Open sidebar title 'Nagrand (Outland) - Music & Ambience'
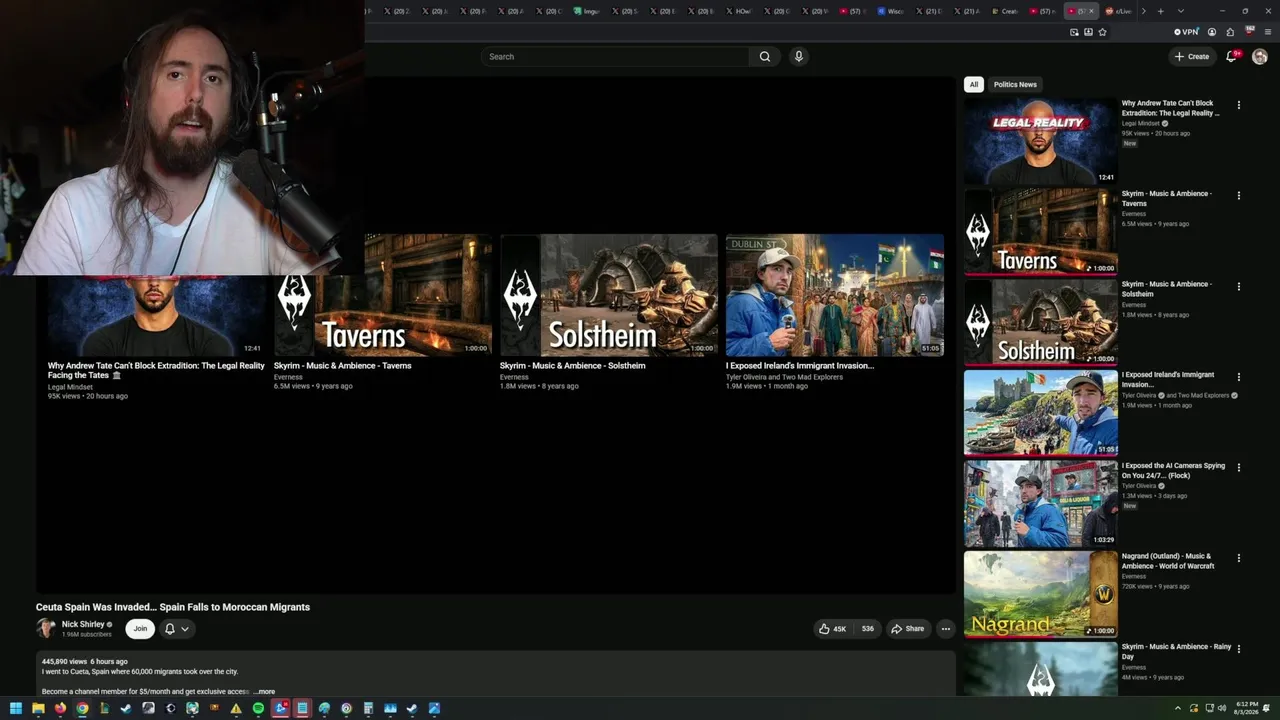Image resolution: width=1280 pixels, height=720 pixels. 1168,561
